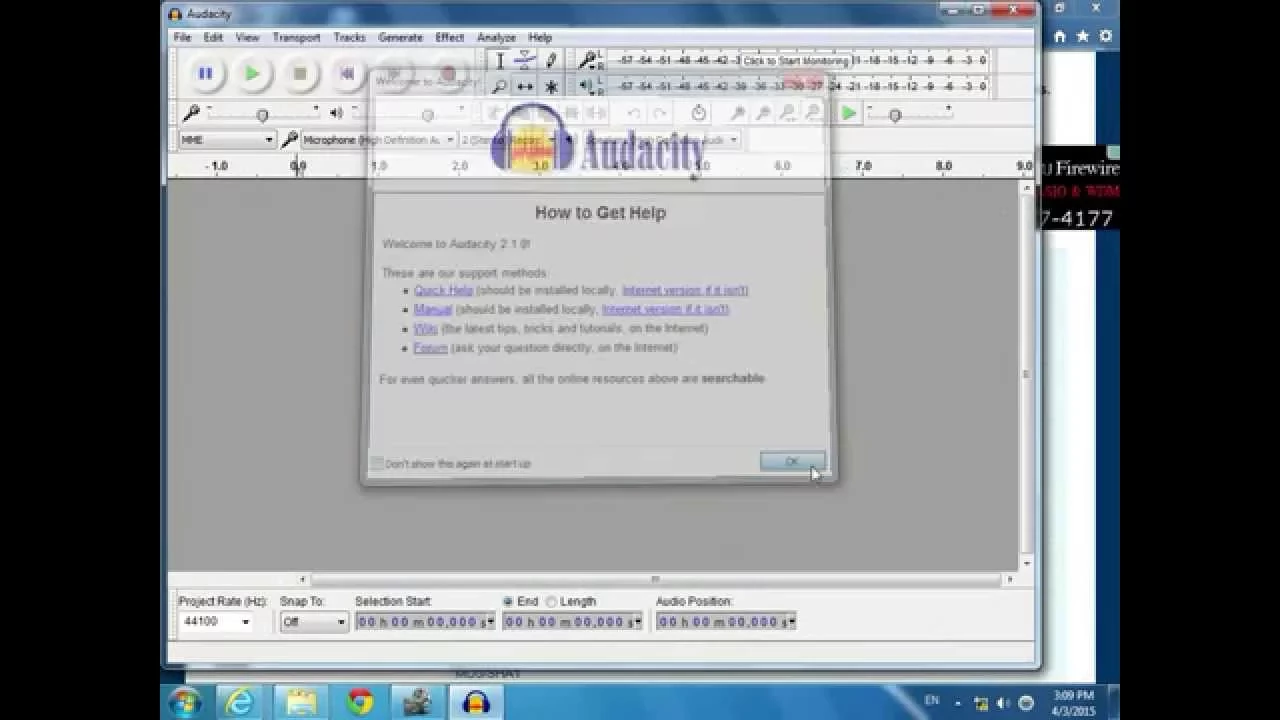Click the playback speed slider thumb
The width and height of the screenshot is (1280, 720).
click(895, 115)
